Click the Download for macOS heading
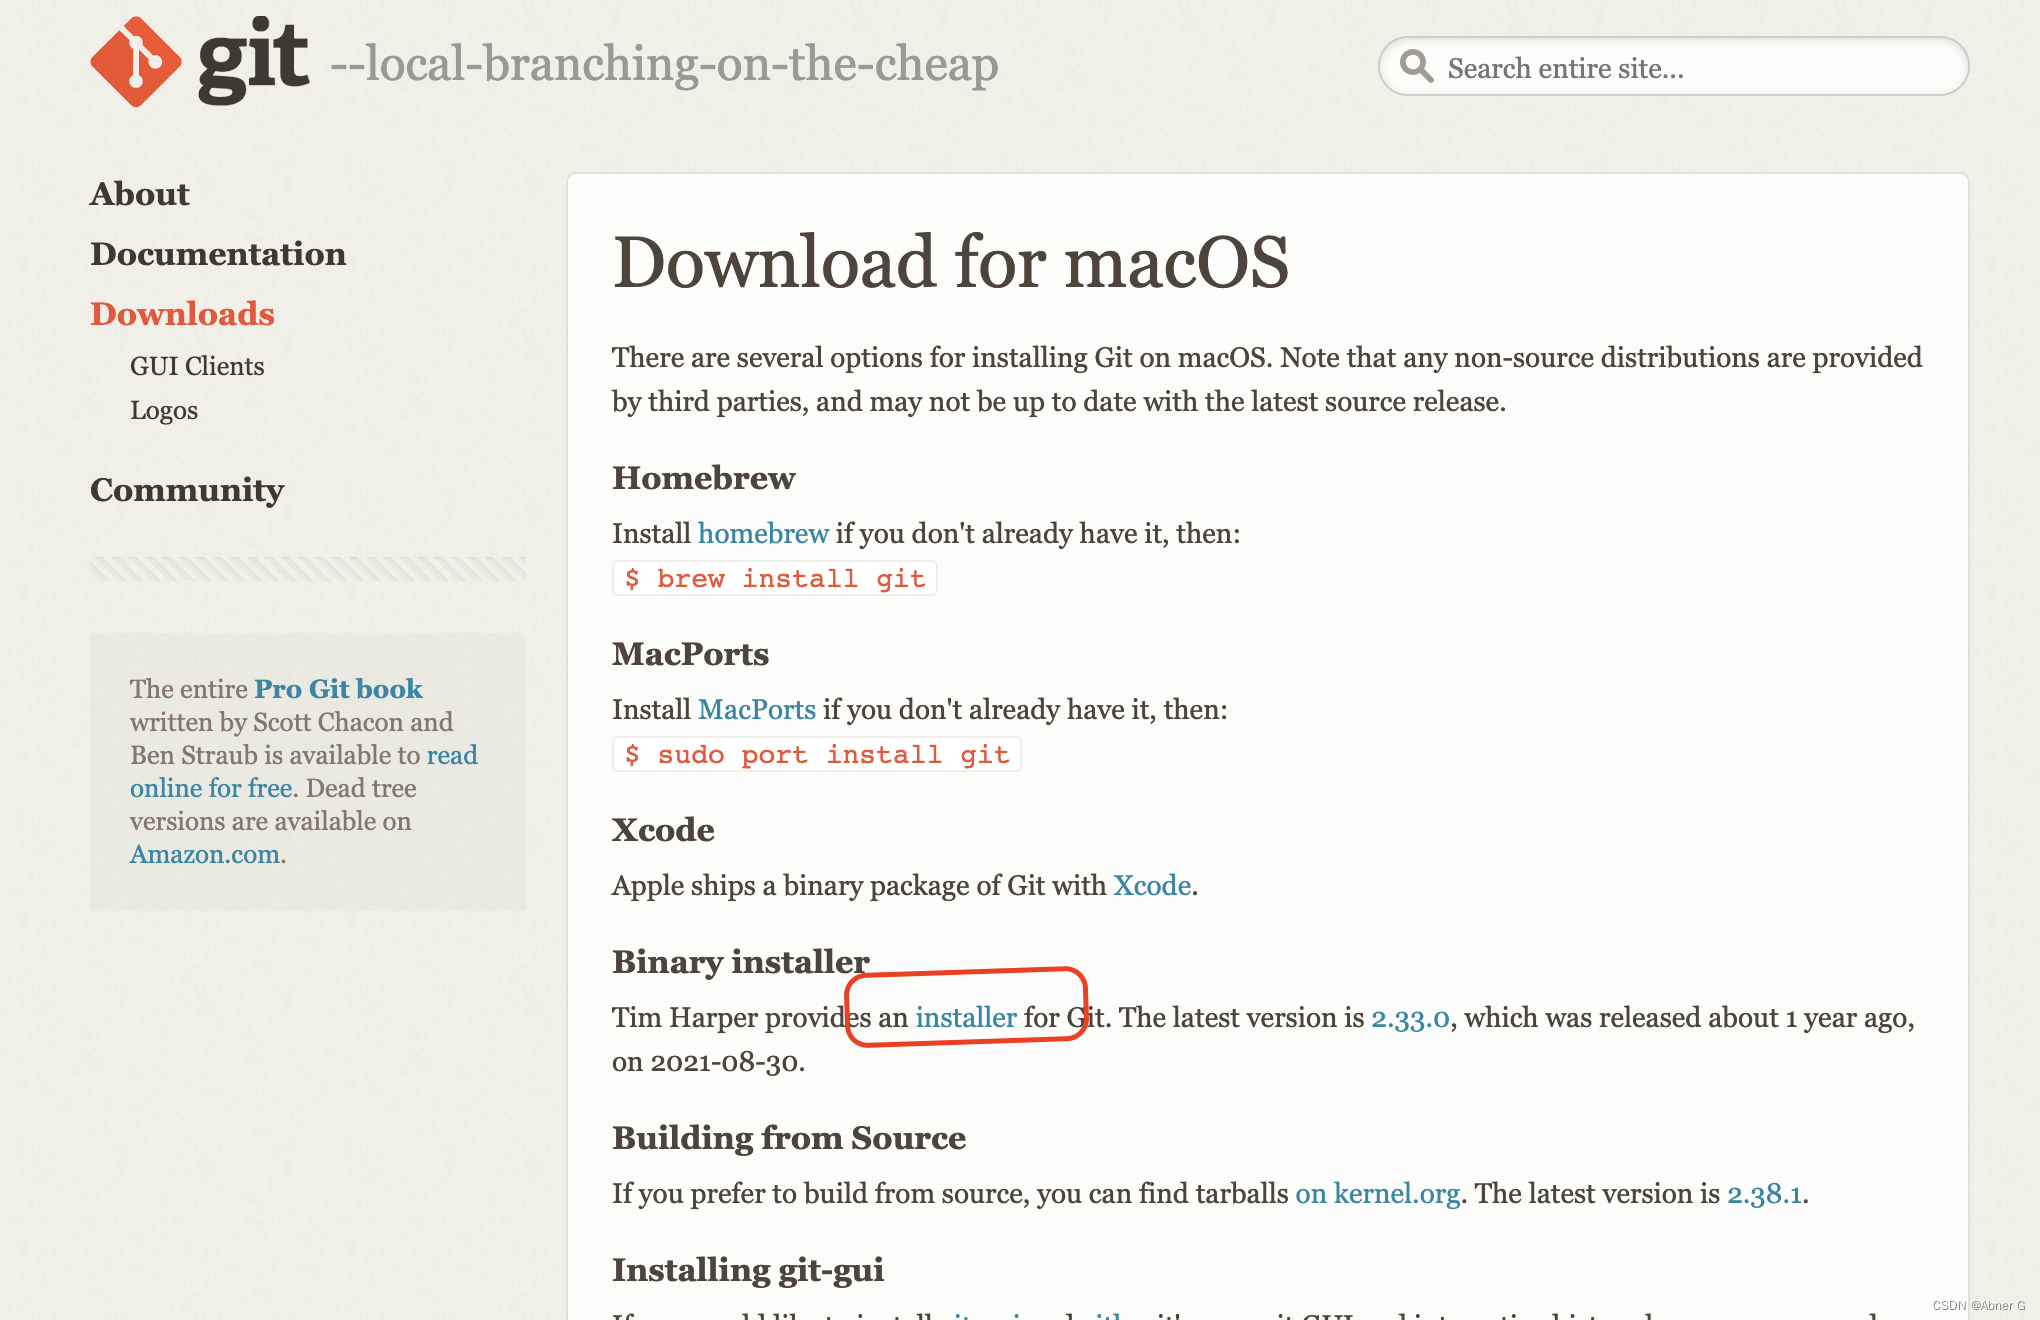Image resolution: width=2040 pixels, height=1320 pixels. pyautogui.click(x=951, y=262)
